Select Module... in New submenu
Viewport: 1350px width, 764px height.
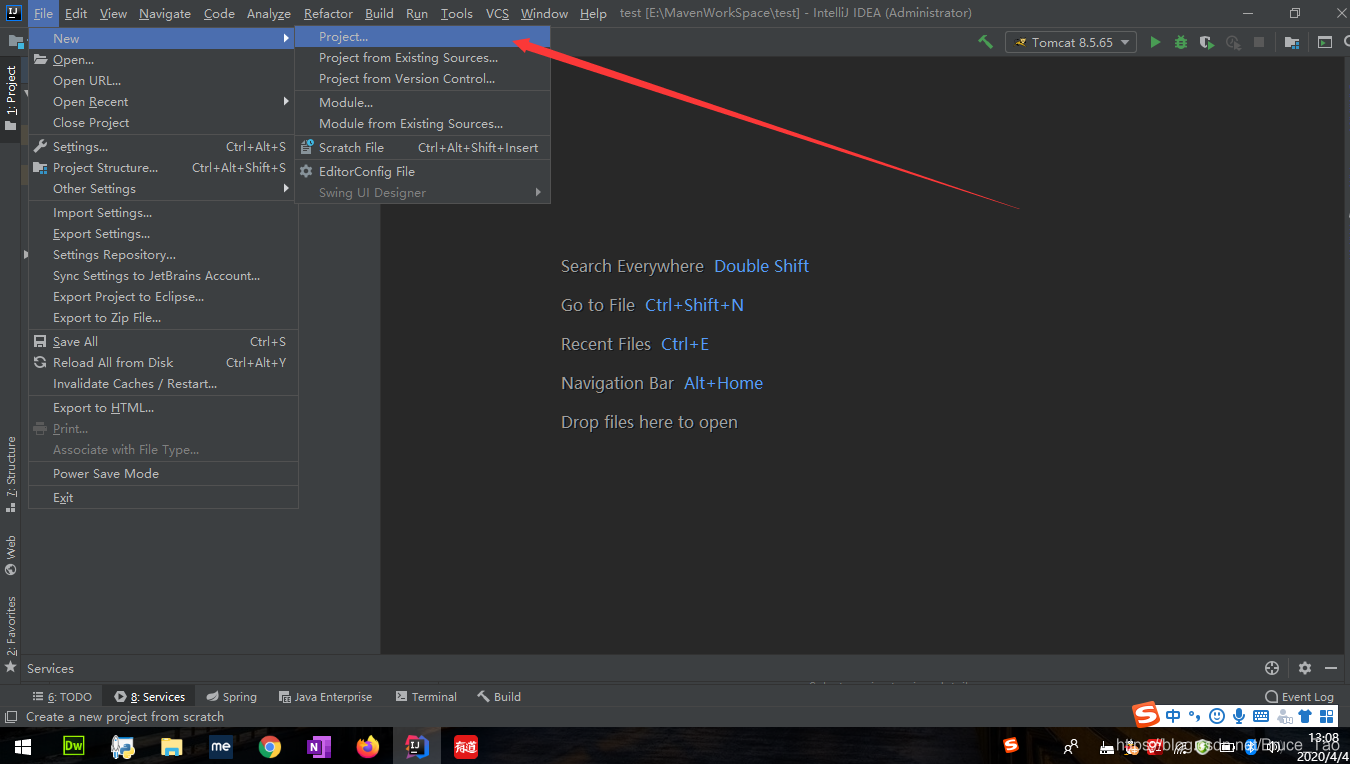(x=422, y=102)
